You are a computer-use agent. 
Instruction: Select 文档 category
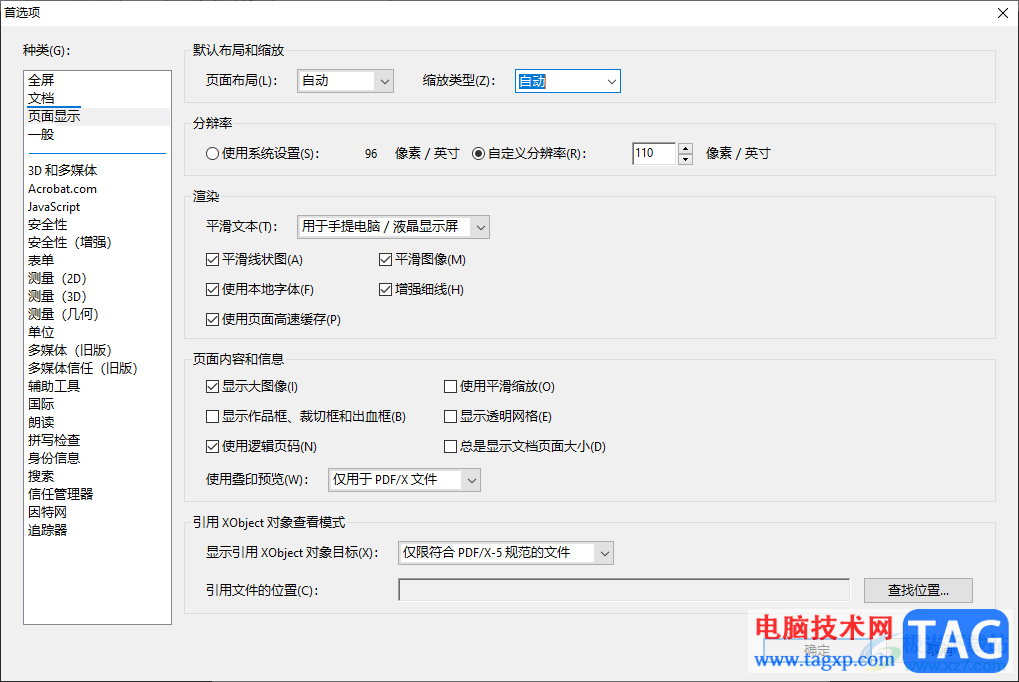(41, 98)
